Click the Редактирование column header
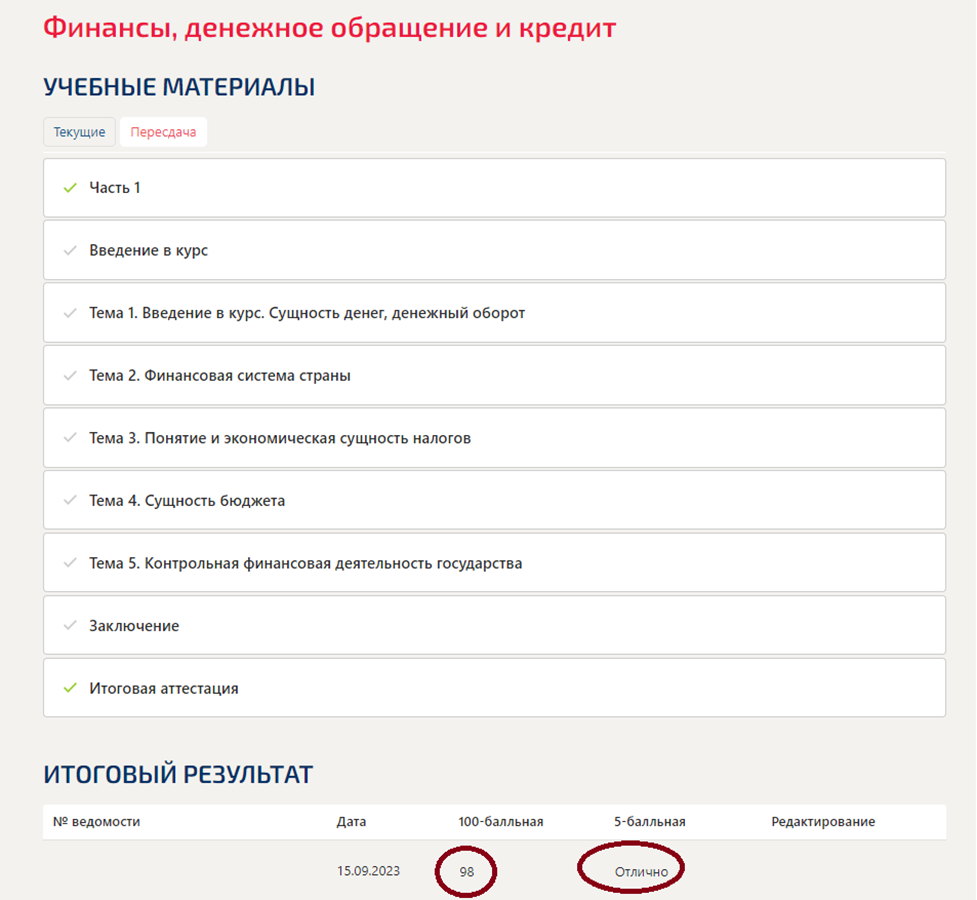 pos(823,821)
